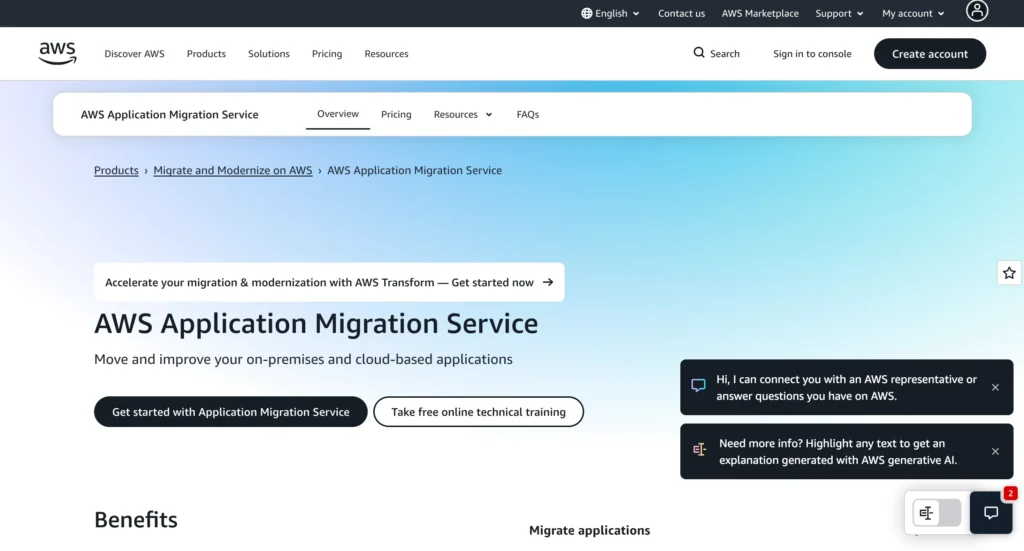The width and height of the screenshot is (1024, 551).
Task: Expand the English language dropdown
Action: [611, 13]
